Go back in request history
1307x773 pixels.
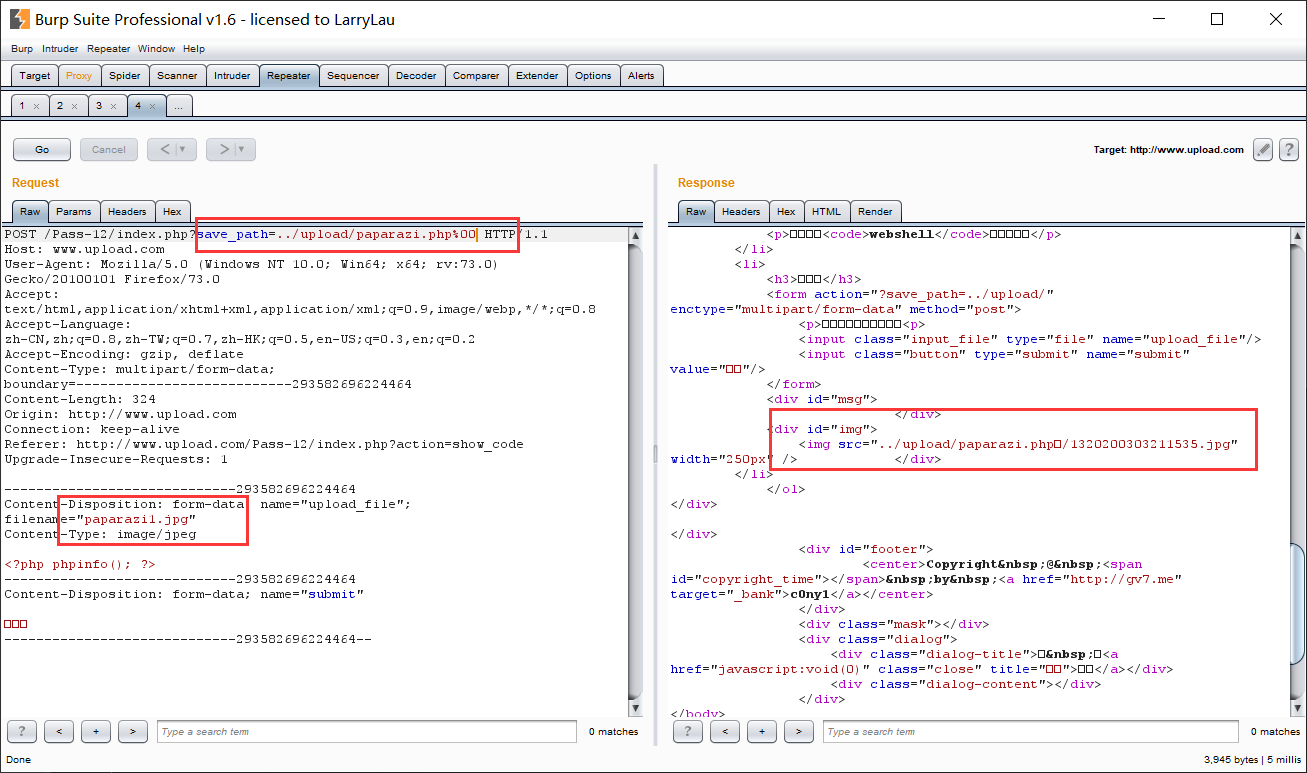coord(172,150)
